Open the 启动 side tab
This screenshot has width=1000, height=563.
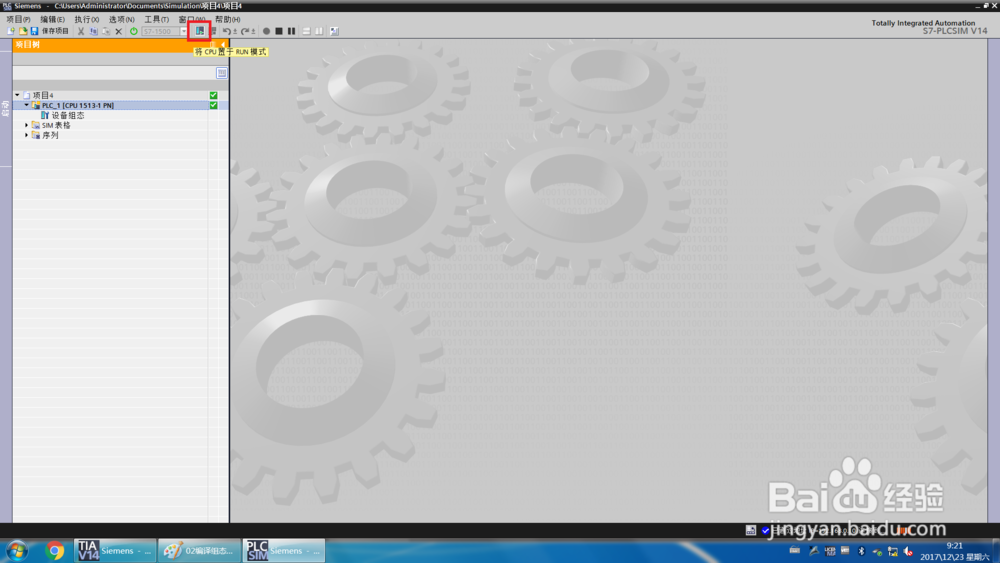[x=6, y=108]
